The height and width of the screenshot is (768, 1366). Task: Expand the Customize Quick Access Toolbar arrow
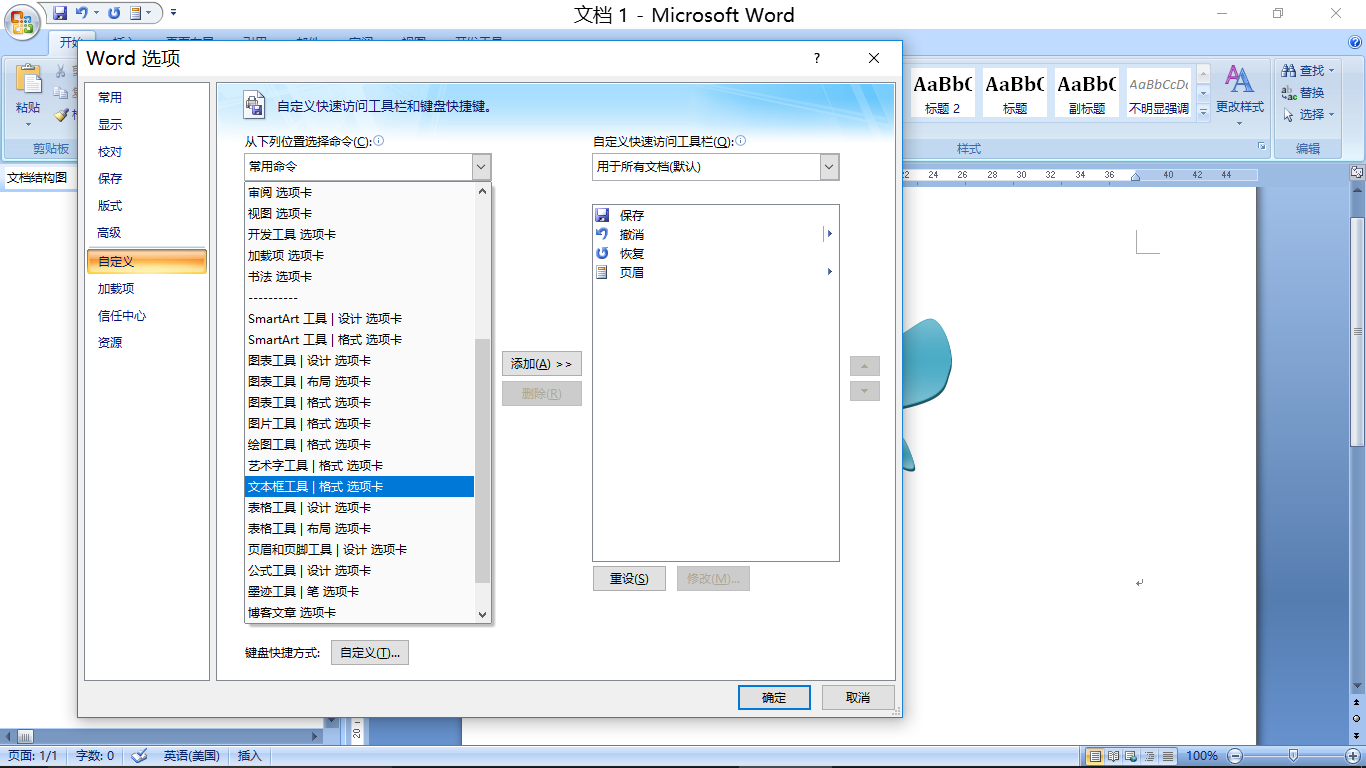tap(174, 13)
